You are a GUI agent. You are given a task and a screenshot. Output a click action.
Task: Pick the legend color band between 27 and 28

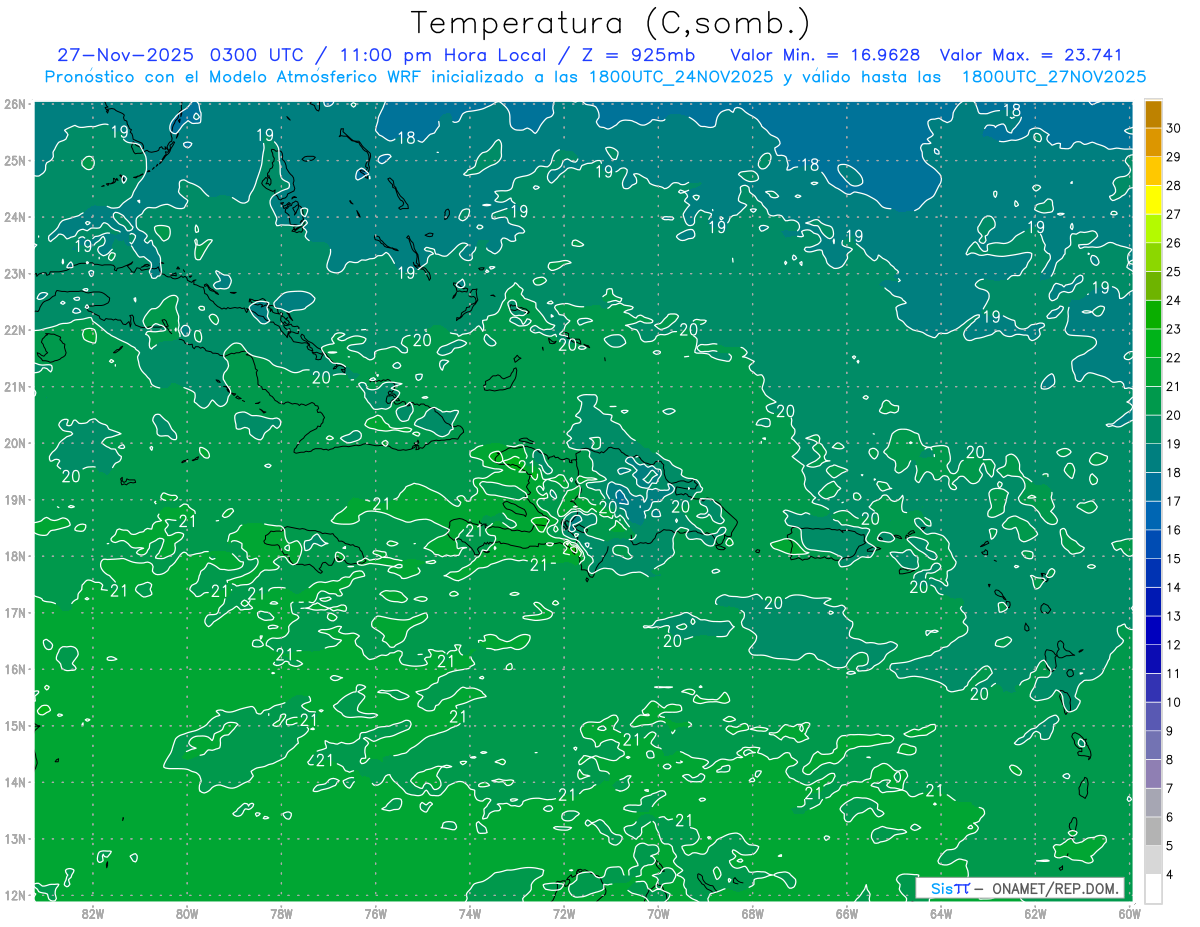pos(1153,200)
